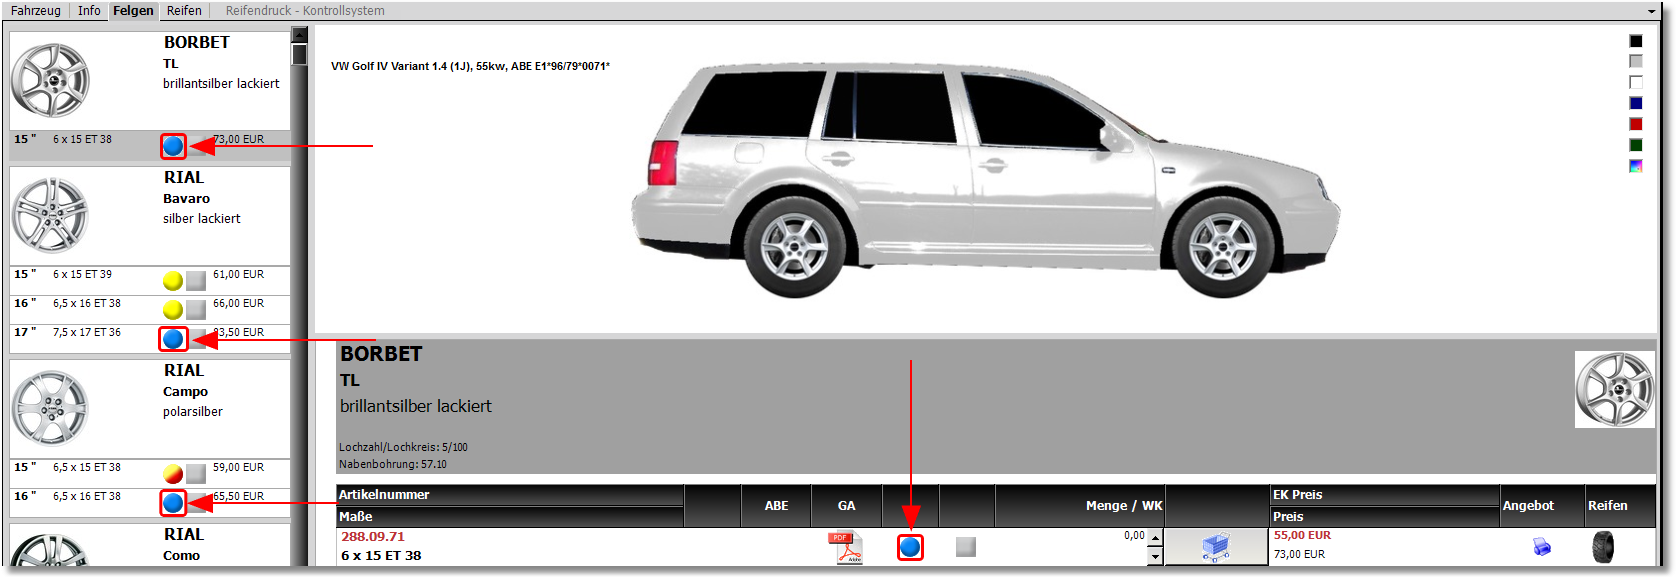Select the RIAL Bavaro wheel thumbnail
The image size is (1677, 580).
click(x=50, y=215)
